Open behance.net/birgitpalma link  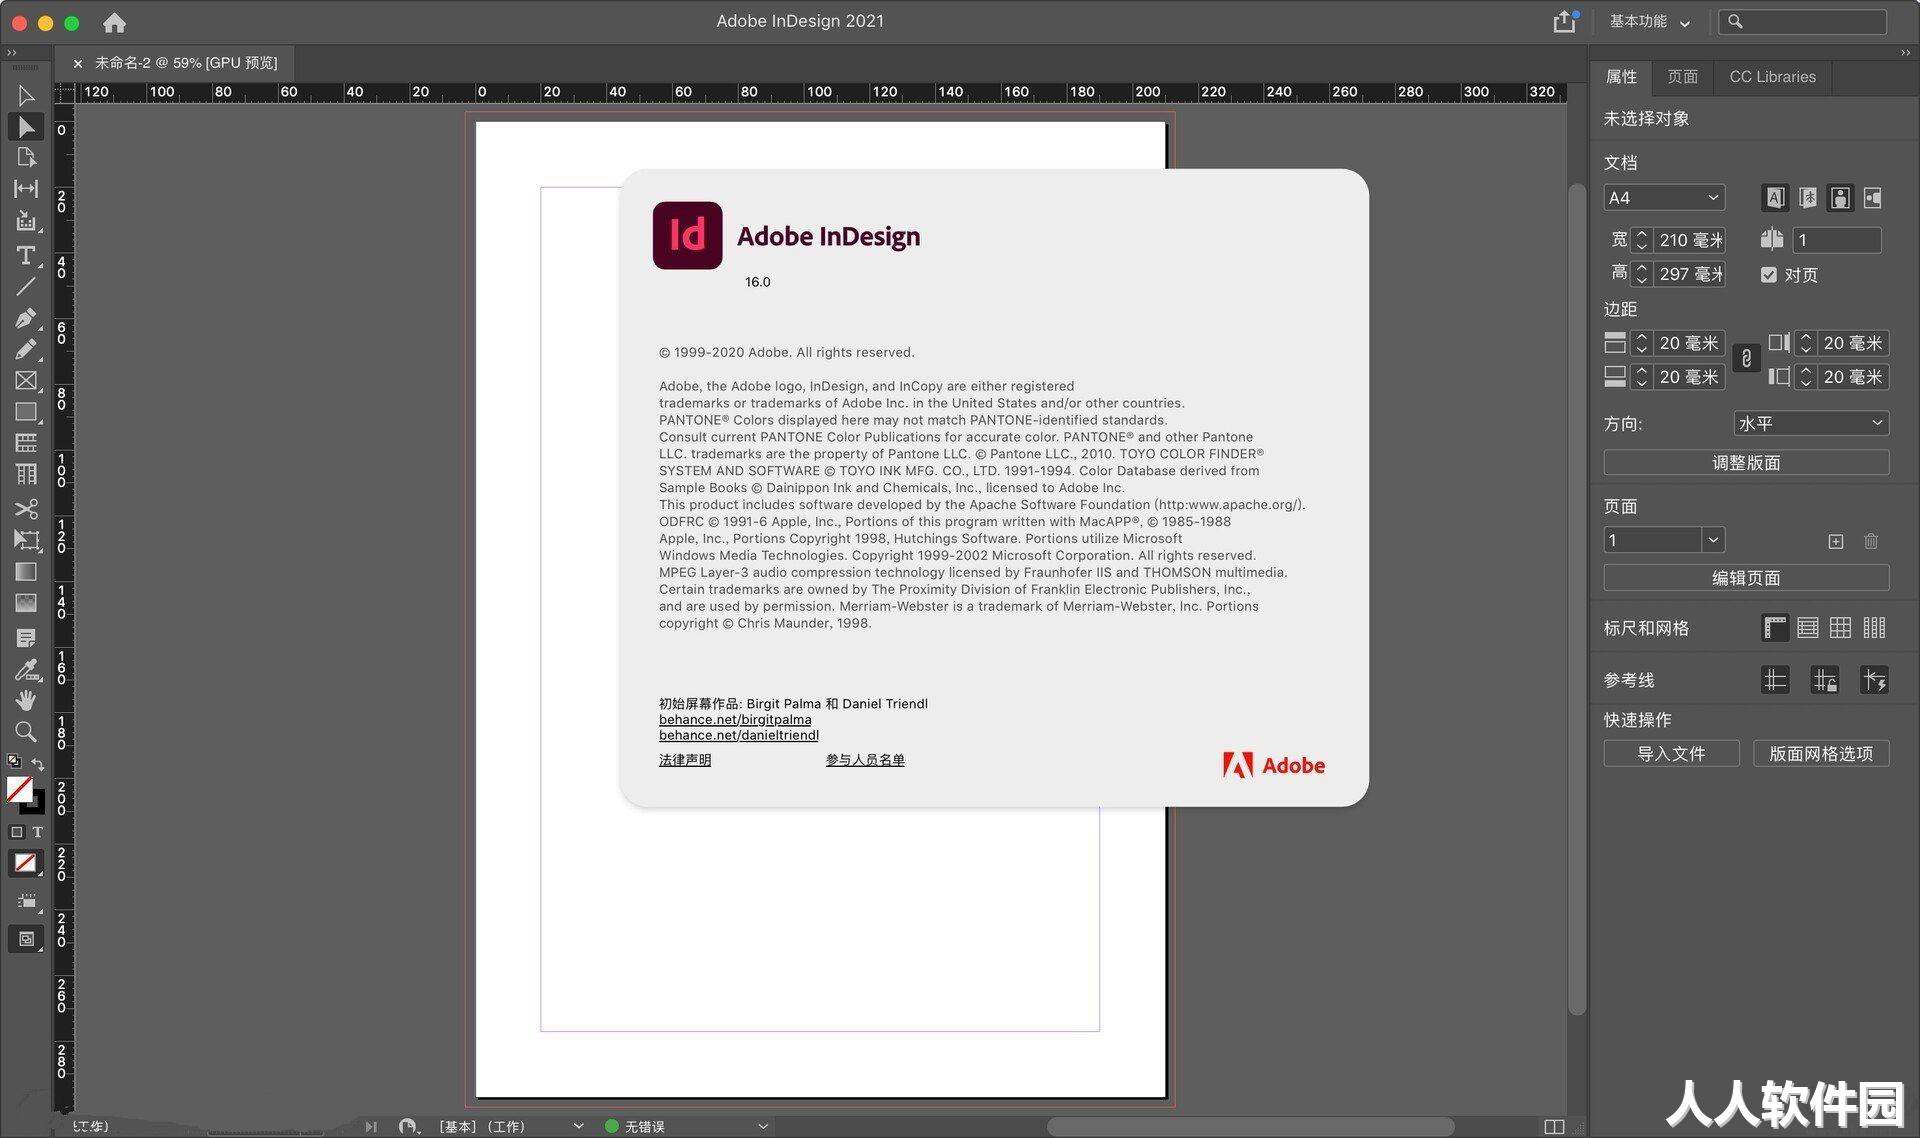pyautogui.click(x=735, y=720)
